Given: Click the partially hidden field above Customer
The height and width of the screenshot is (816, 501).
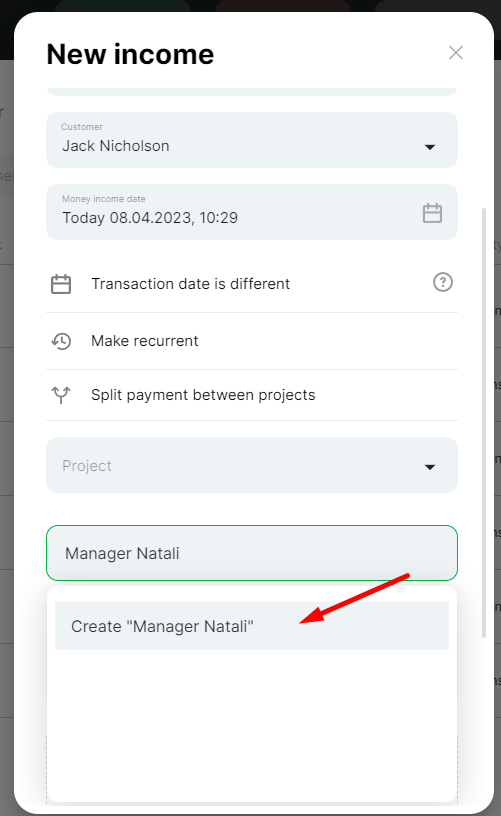Looking at the screenshot, I should pyautogui.click(x=252, y=91).
